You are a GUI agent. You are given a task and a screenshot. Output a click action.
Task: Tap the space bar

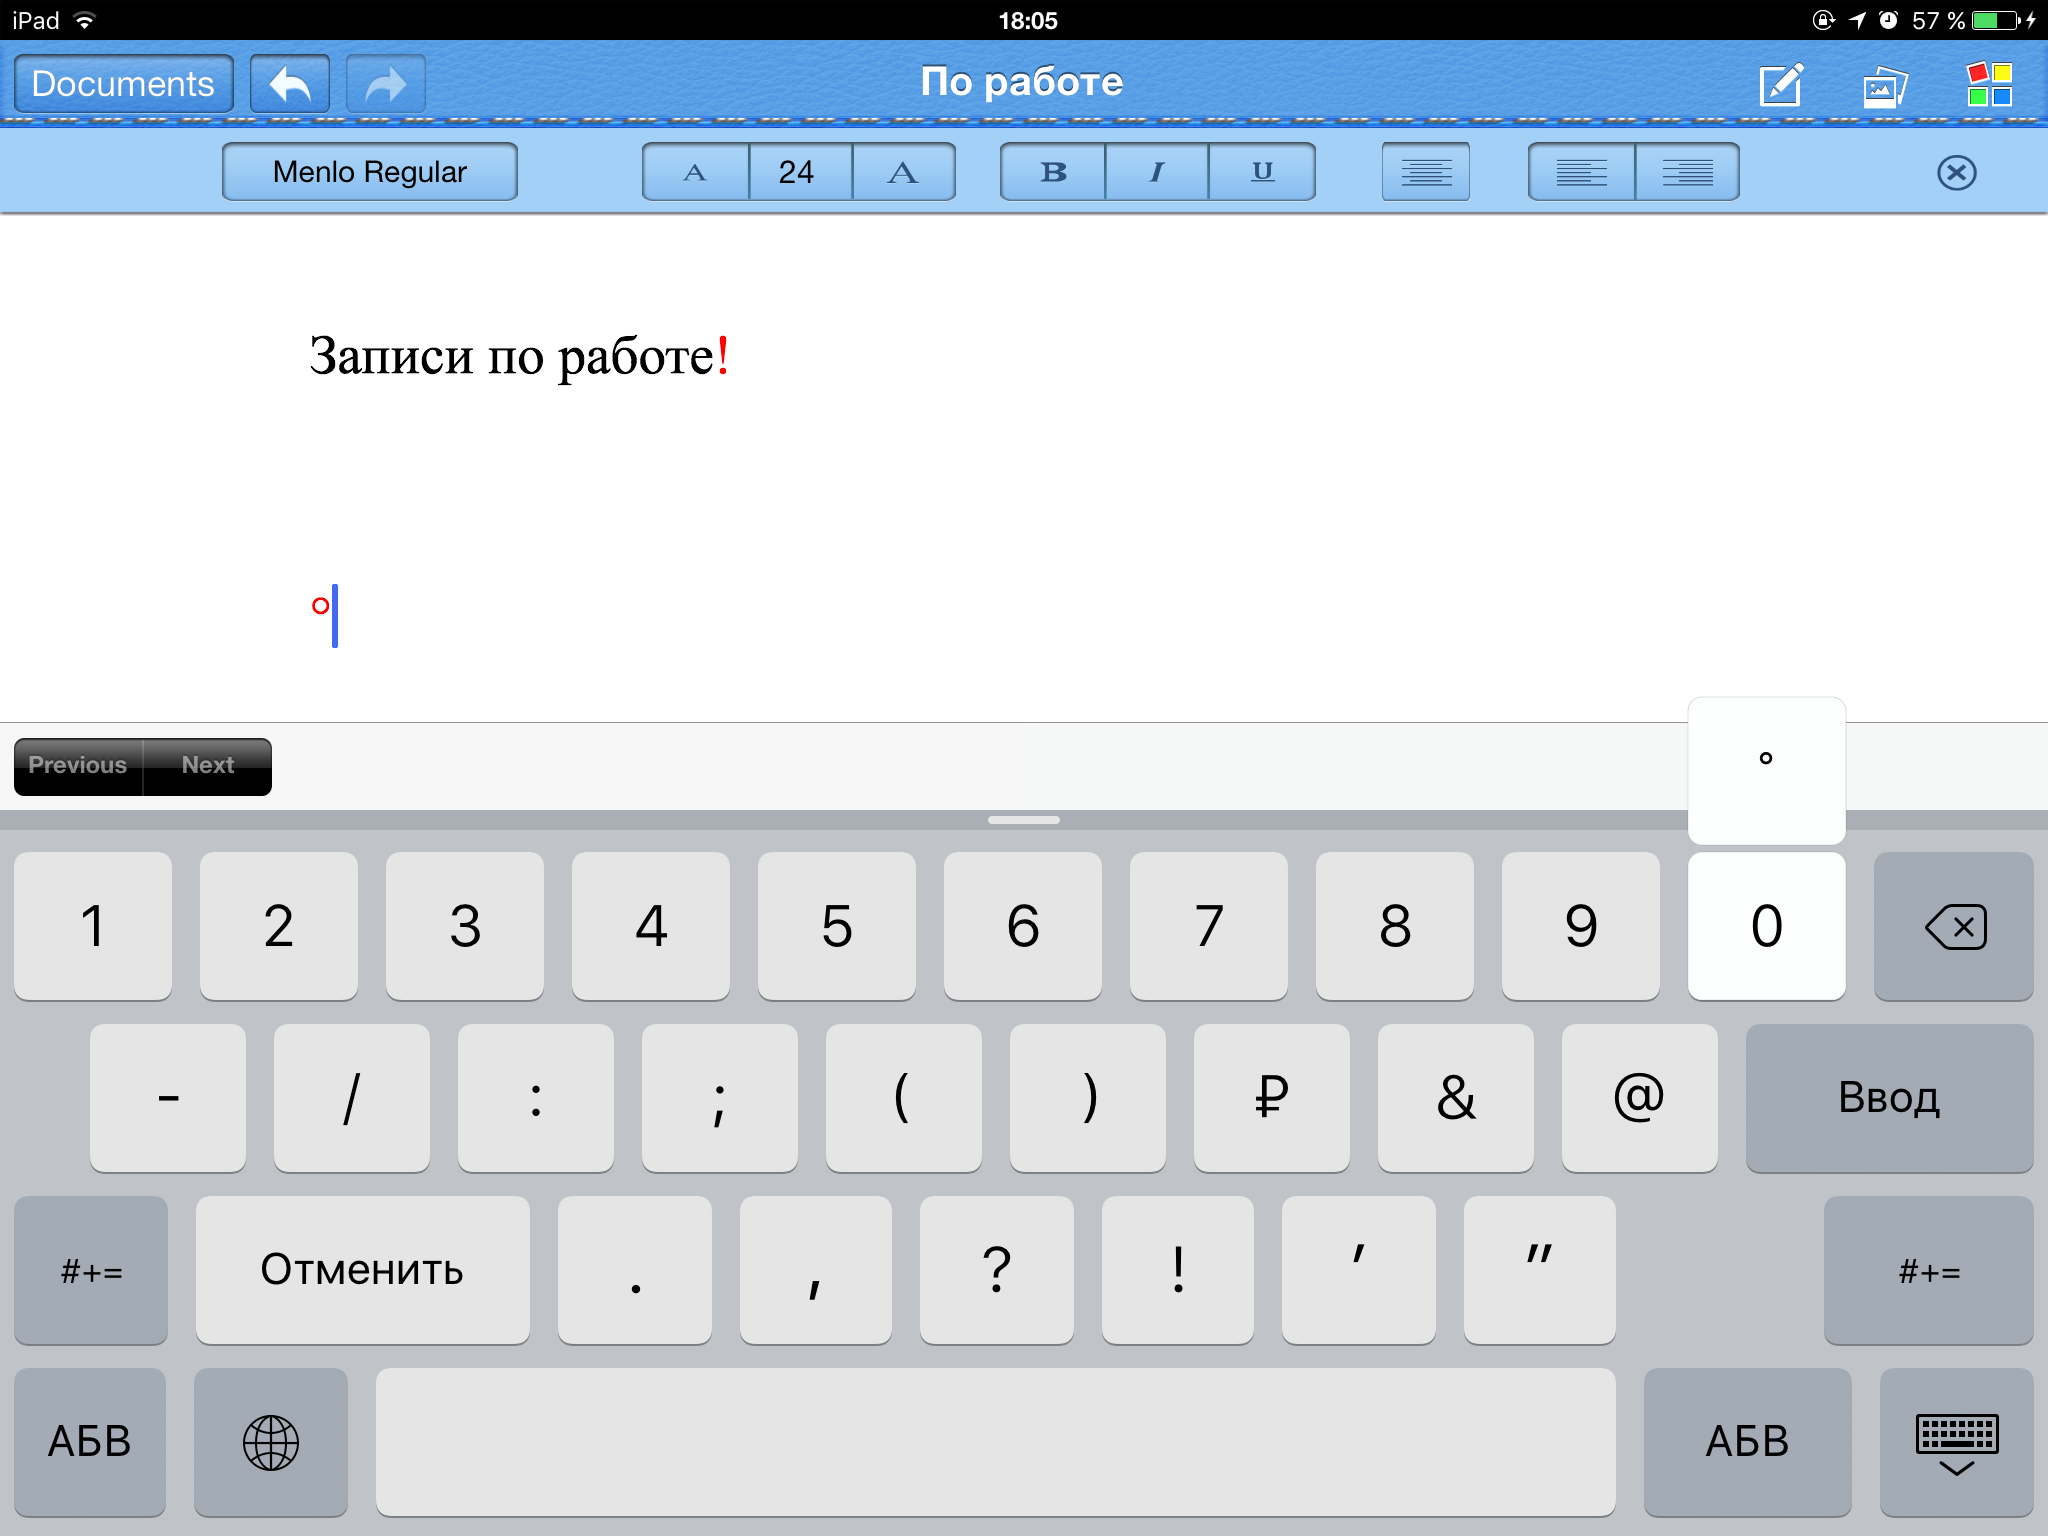(x=995, y=1442)
